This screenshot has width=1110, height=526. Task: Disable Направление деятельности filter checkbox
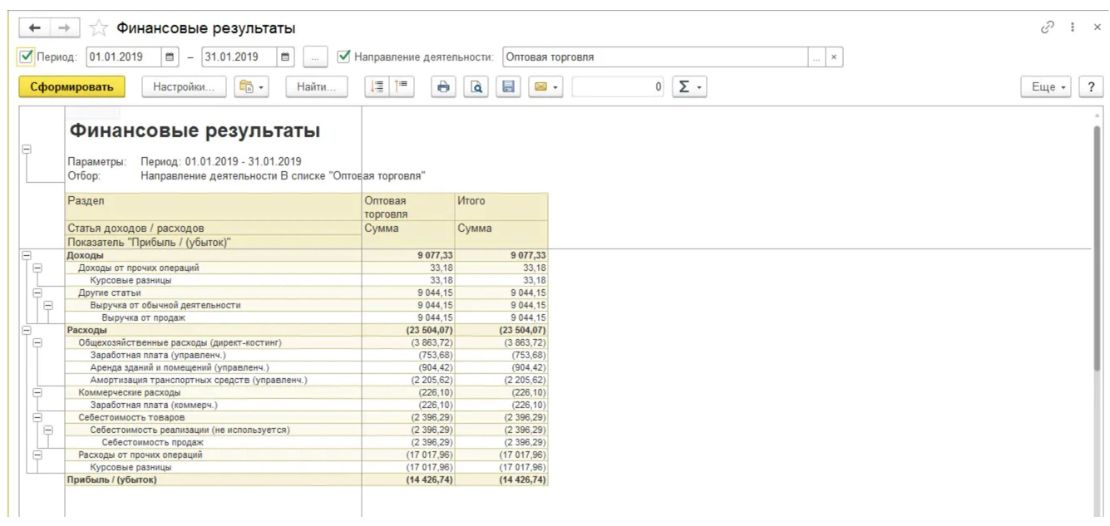click(344, 57)
